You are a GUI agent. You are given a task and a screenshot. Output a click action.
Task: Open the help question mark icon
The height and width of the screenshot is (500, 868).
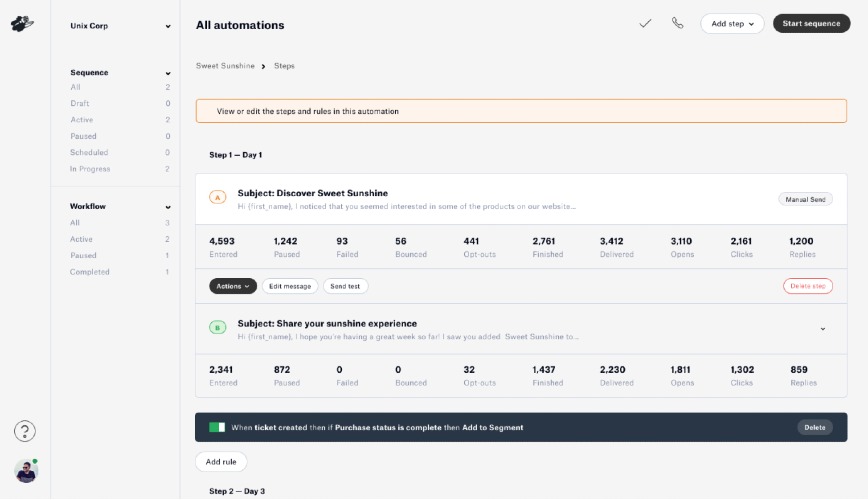coord(25,431)
